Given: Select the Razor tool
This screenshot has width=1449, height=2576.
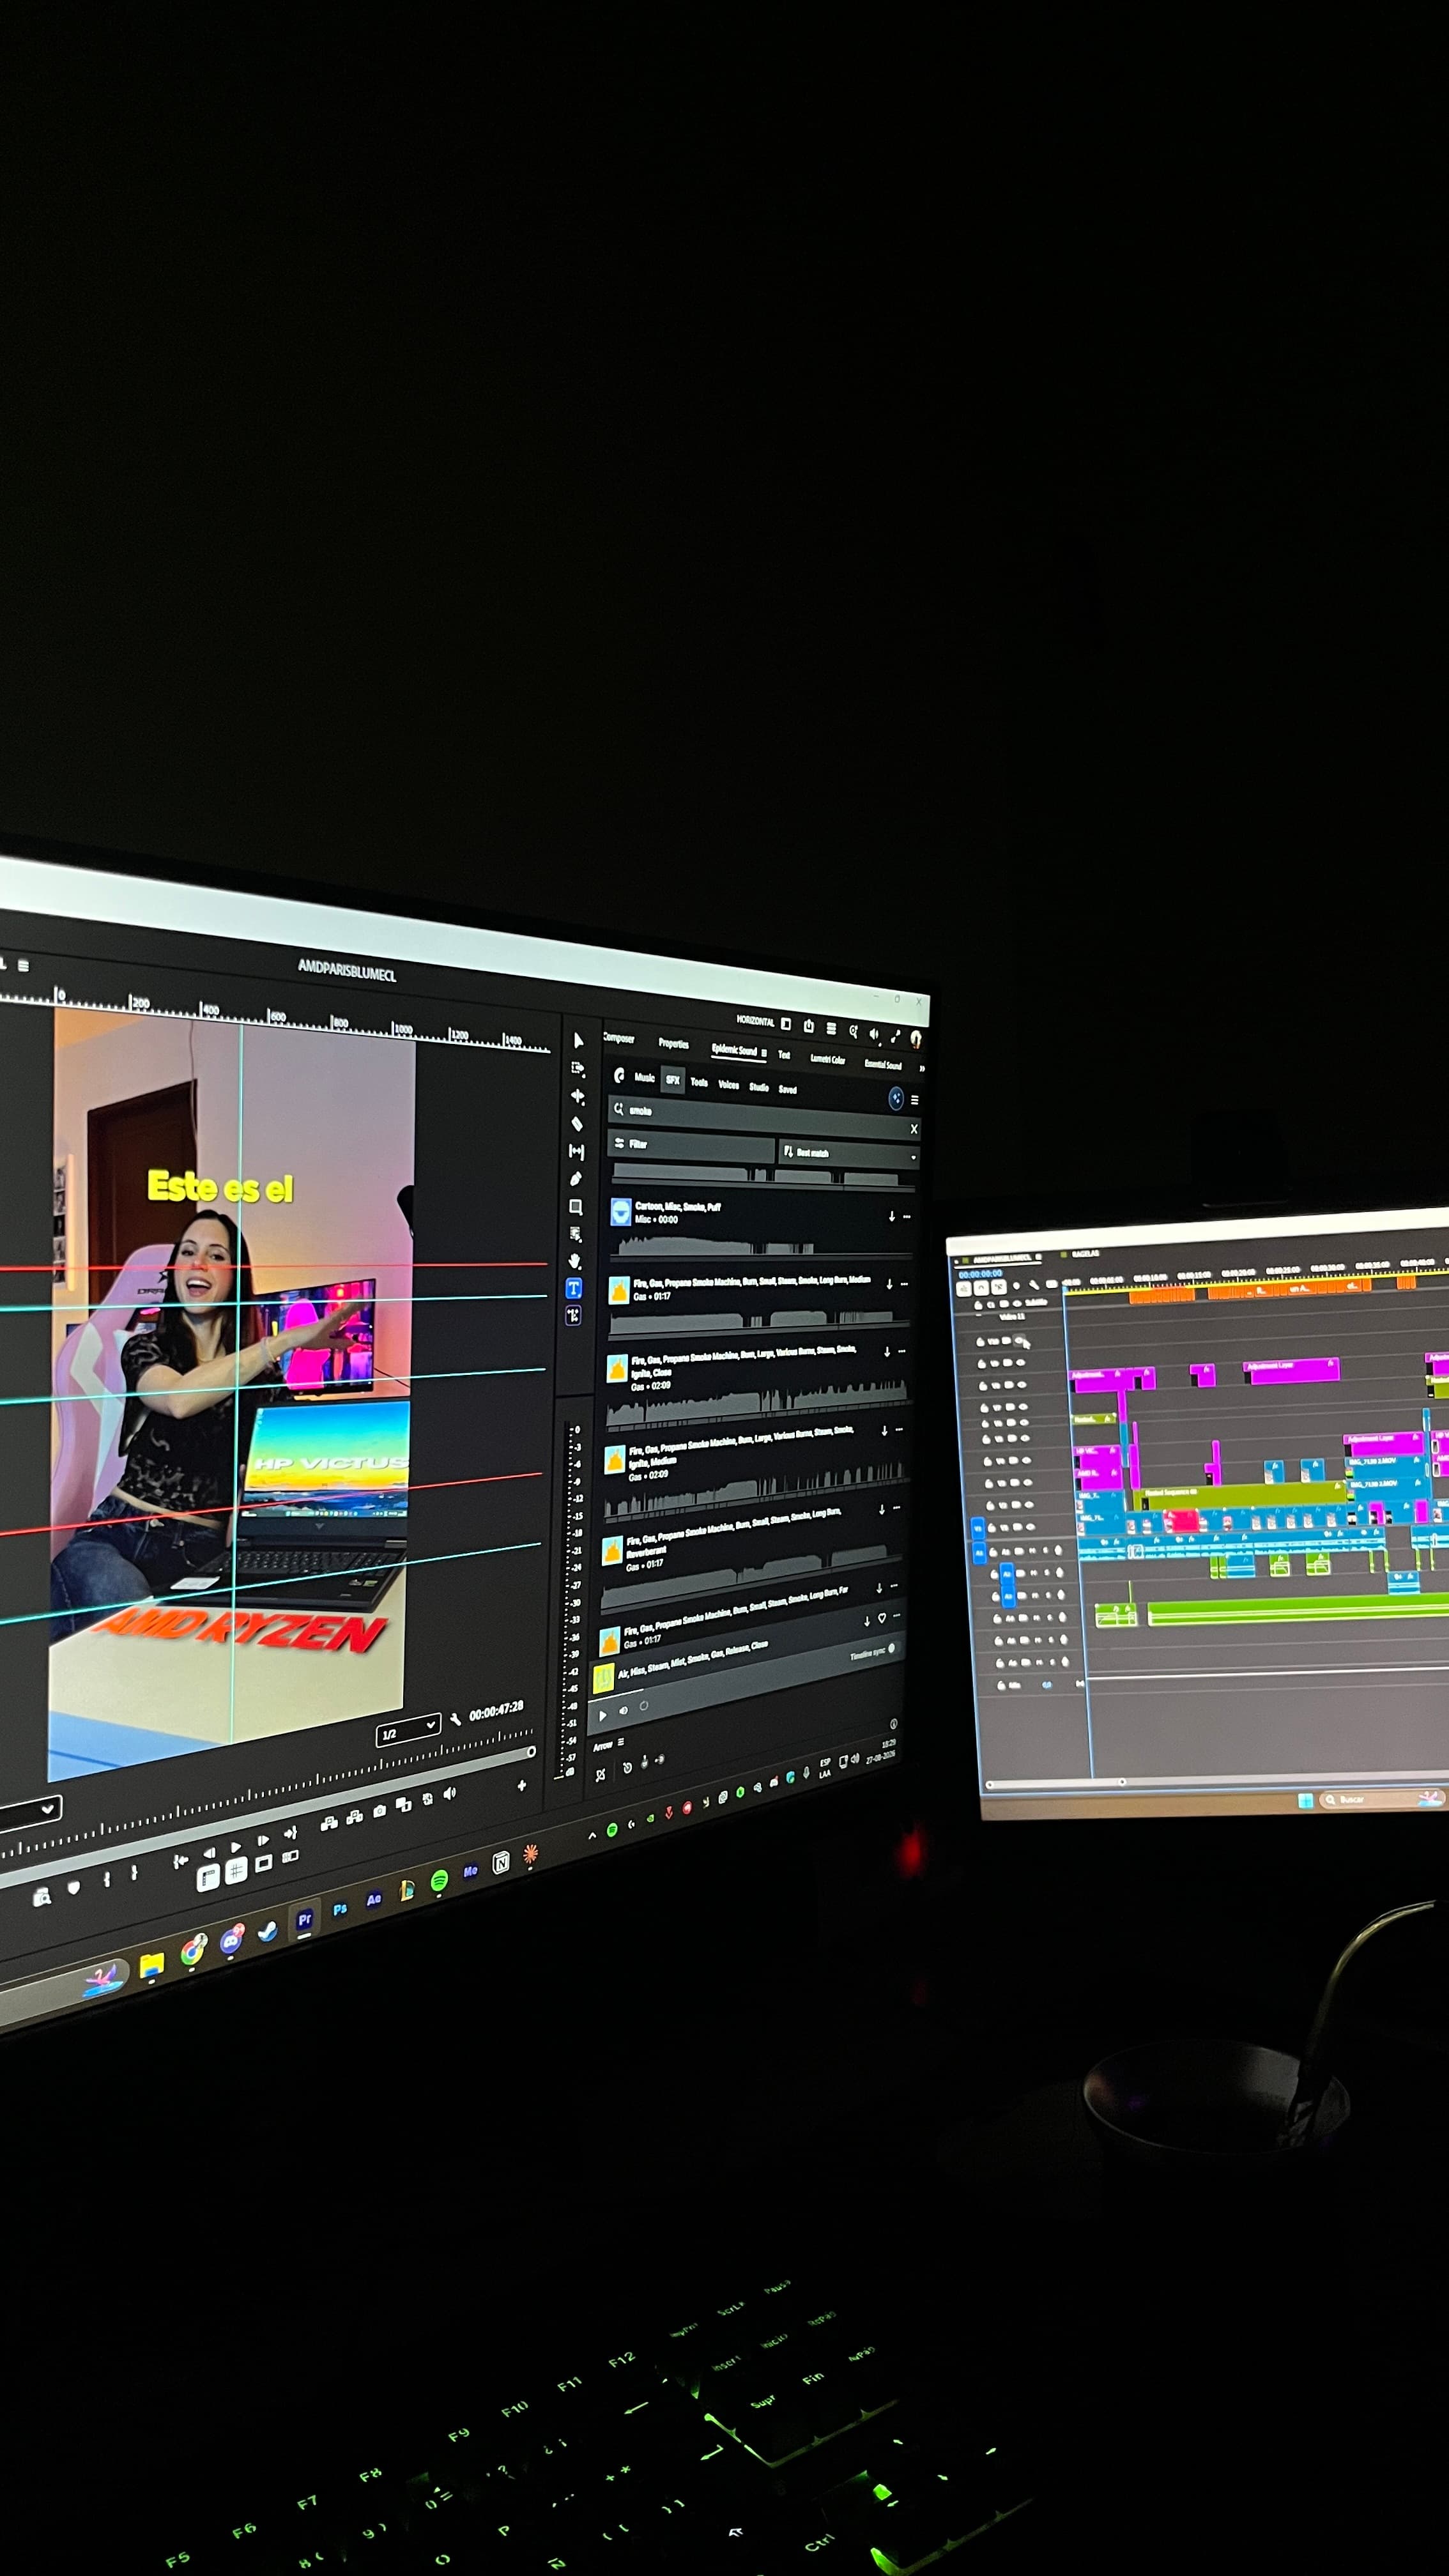Looking at the screenshot, I should click(x=577, y=1124).
